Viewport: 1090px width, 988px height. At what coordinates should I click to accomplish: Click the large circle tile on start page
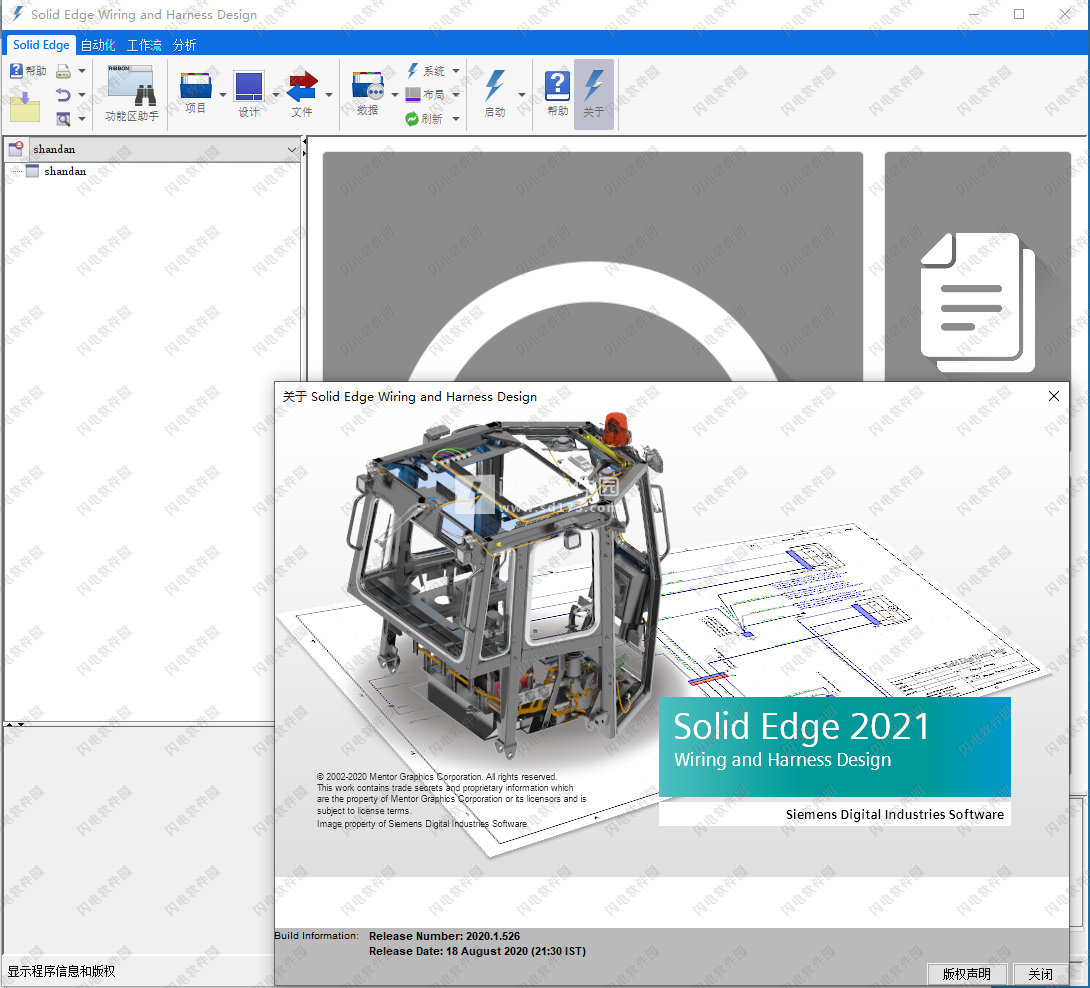(x=593, y=266)
